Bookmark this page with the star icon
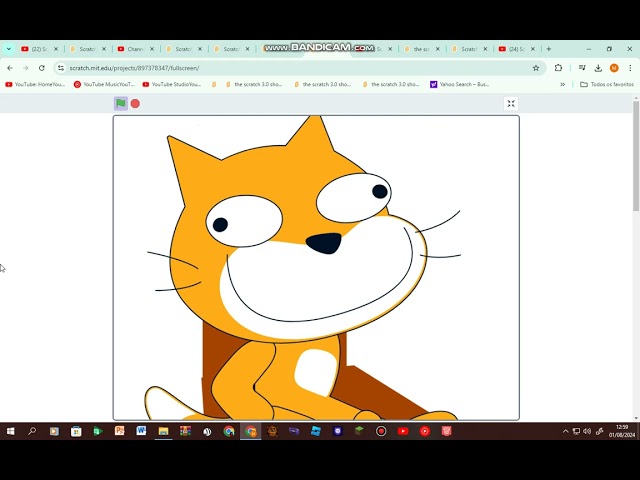Viewport: 640px width, 480px height. (536, 68)
